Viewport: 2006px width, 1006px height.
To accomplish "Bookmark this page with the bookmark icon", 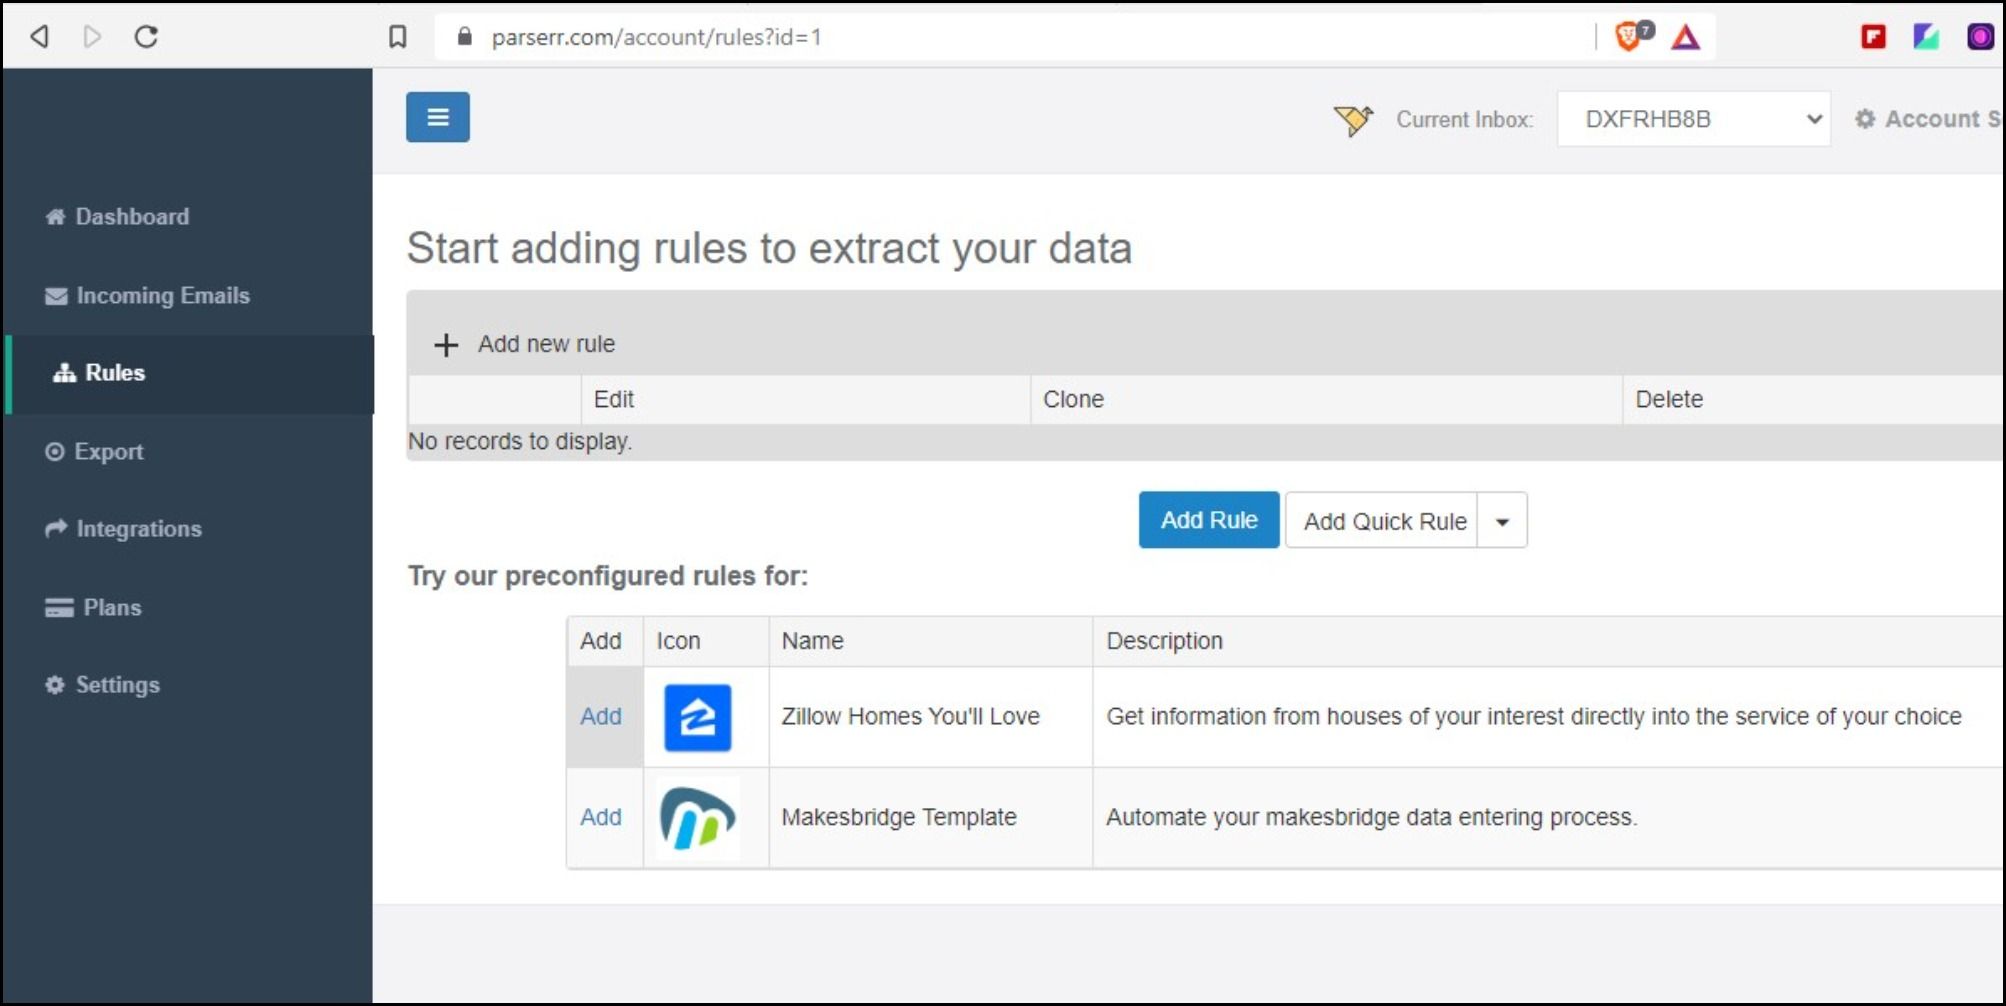I will pyautogui.click(x=397, y=37).
